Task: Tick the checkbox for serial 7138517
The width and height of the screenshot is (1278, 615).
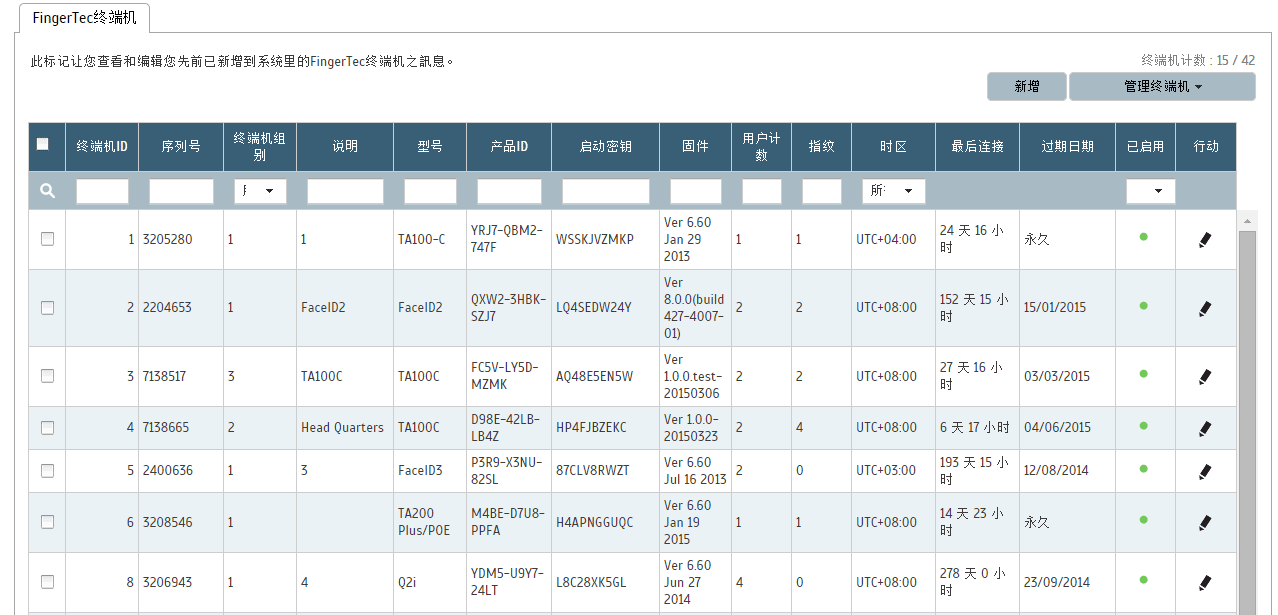Action: tap(47, 376)
